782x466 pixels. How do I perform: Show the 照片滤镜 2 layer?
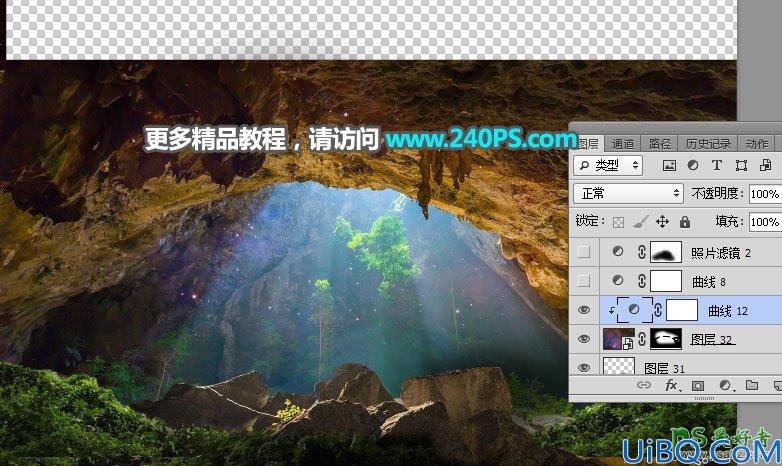584,252
